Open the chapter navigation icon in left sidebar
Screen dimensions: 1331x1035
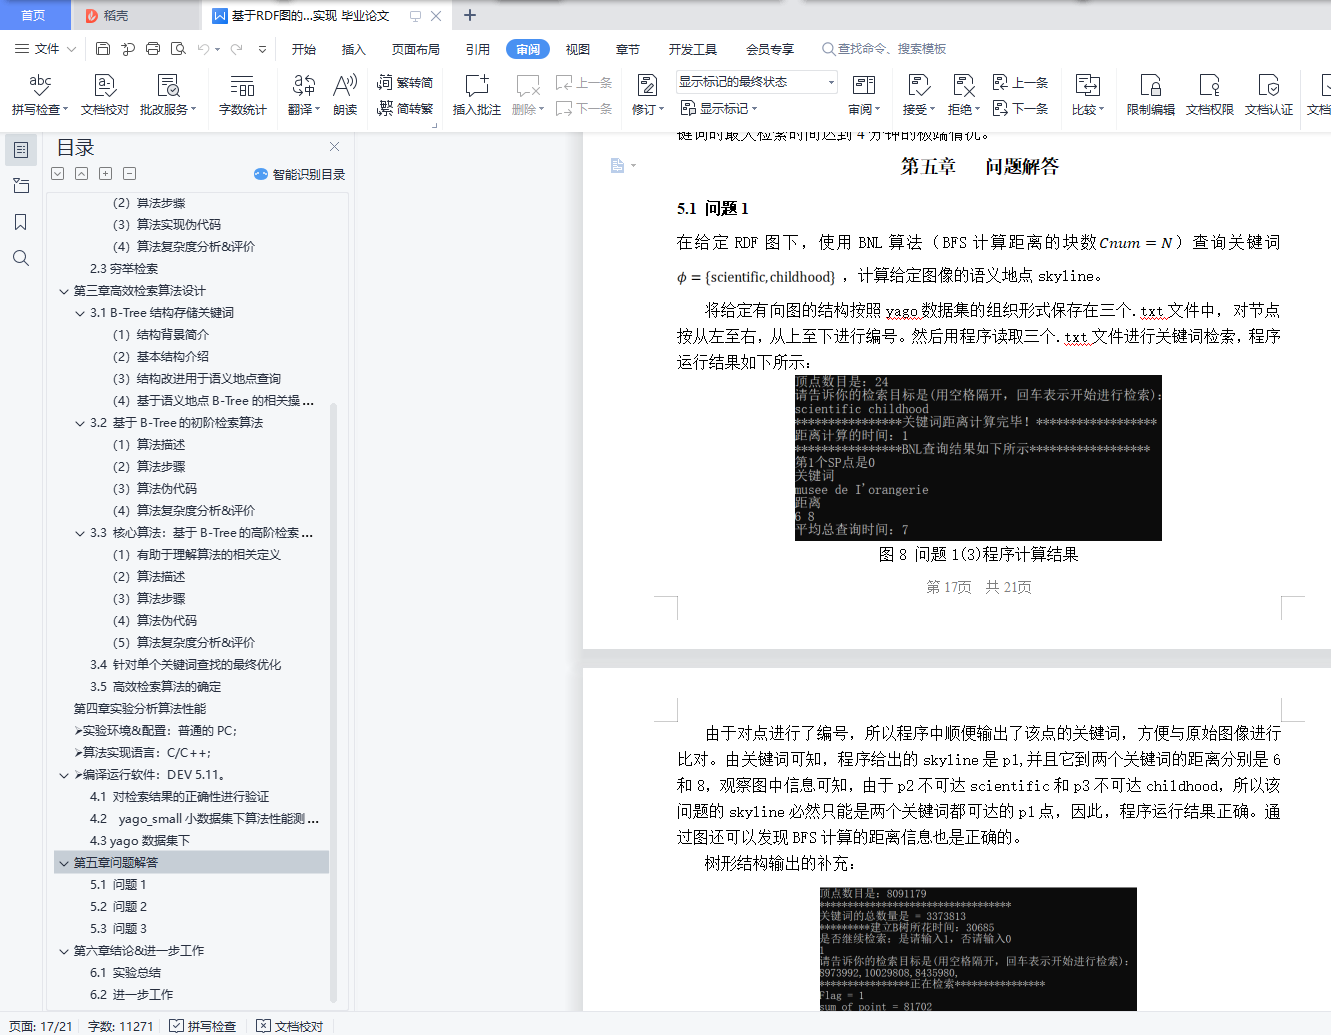20,186
